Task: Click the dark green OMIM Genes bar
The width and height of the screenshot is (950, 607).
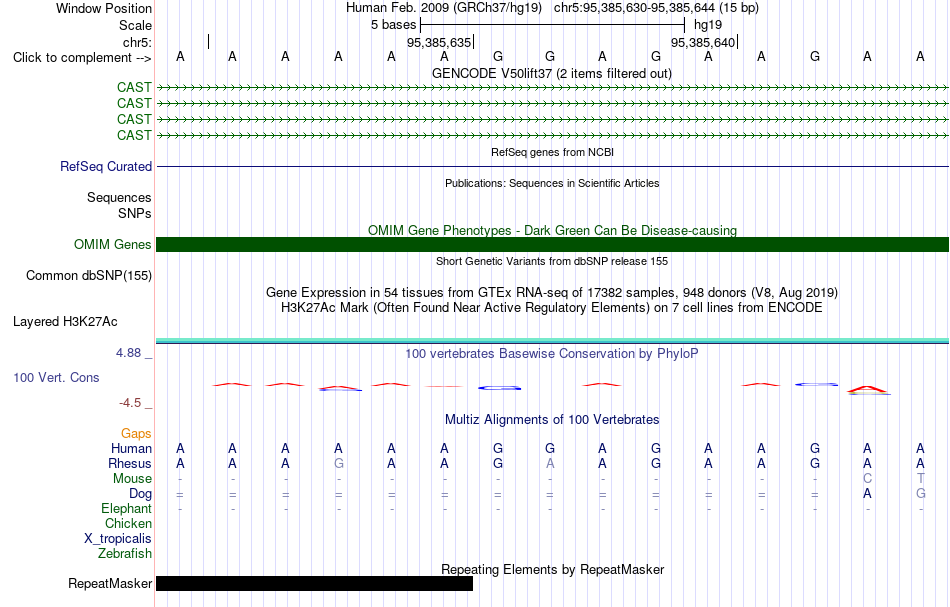Action: click(x=553, y=245)
